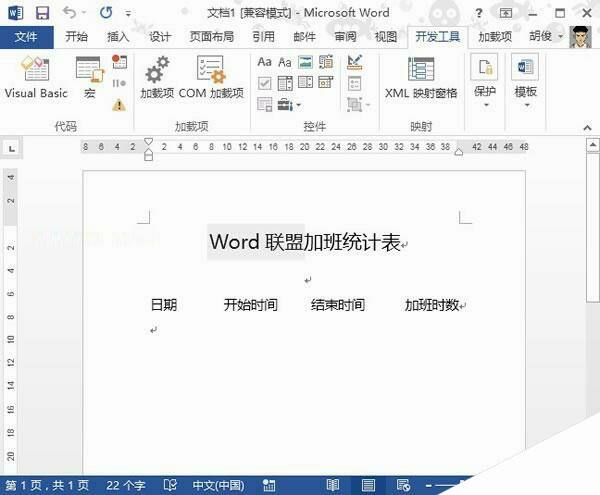This screenshot has height=495, width=600.
Task: Redo the last action
Action: tap(106, 13)
